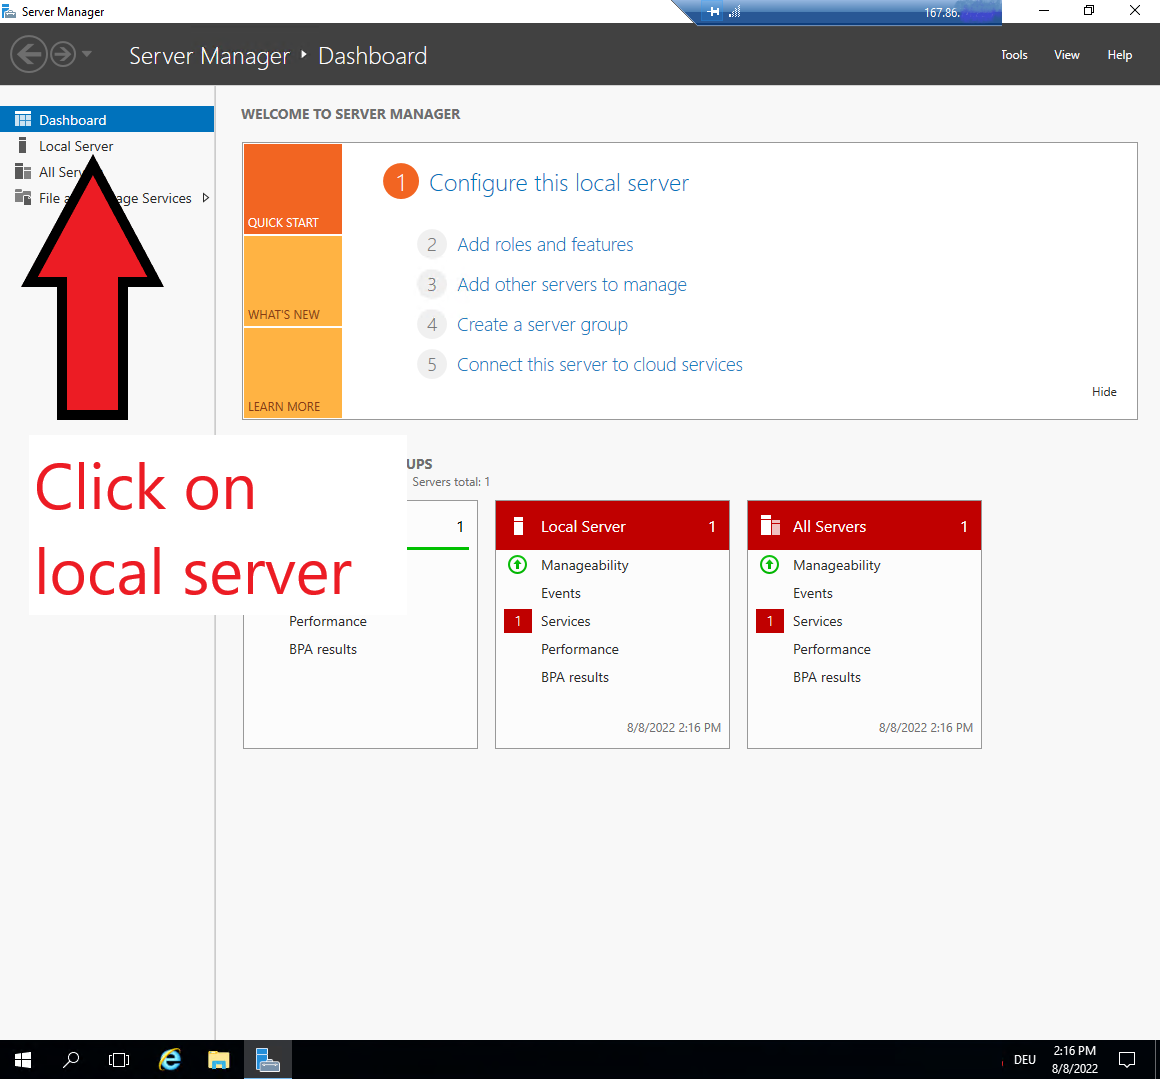Viewport: 1160px width, 1079px height.
Task: Click green Manageability icon in Local Server tile
Action: (x=518, y=565)
